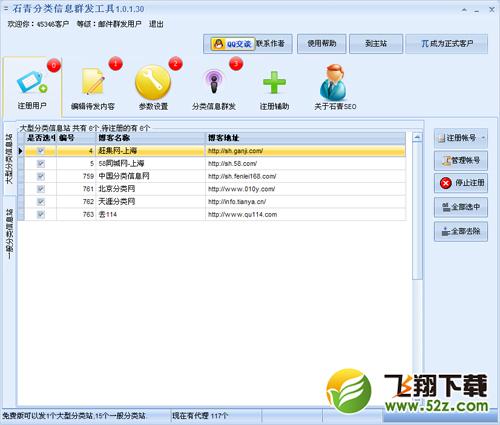The height and width of the screenshot is (425, 500).
Task: Click the 全部去除 button
Action: [x=461, y=231]
